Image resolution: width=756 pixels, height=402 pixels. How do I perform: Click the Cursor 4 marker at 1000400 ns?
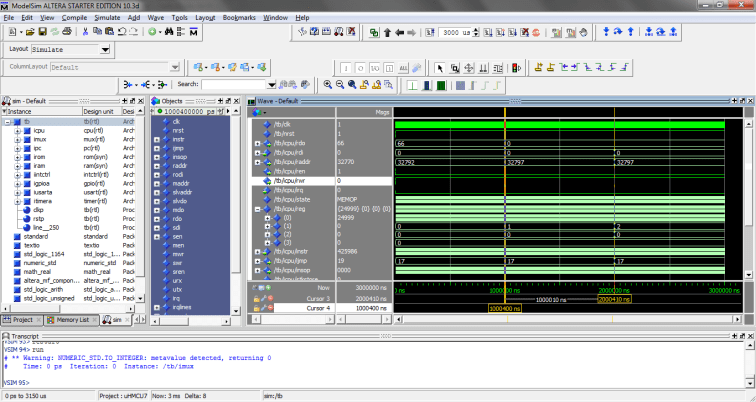[504, 308]
